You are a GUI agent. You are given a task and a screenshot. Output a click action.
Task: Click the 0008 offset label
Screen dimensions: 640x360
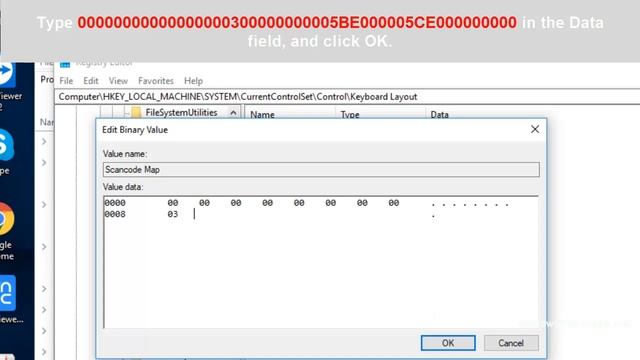115,214
